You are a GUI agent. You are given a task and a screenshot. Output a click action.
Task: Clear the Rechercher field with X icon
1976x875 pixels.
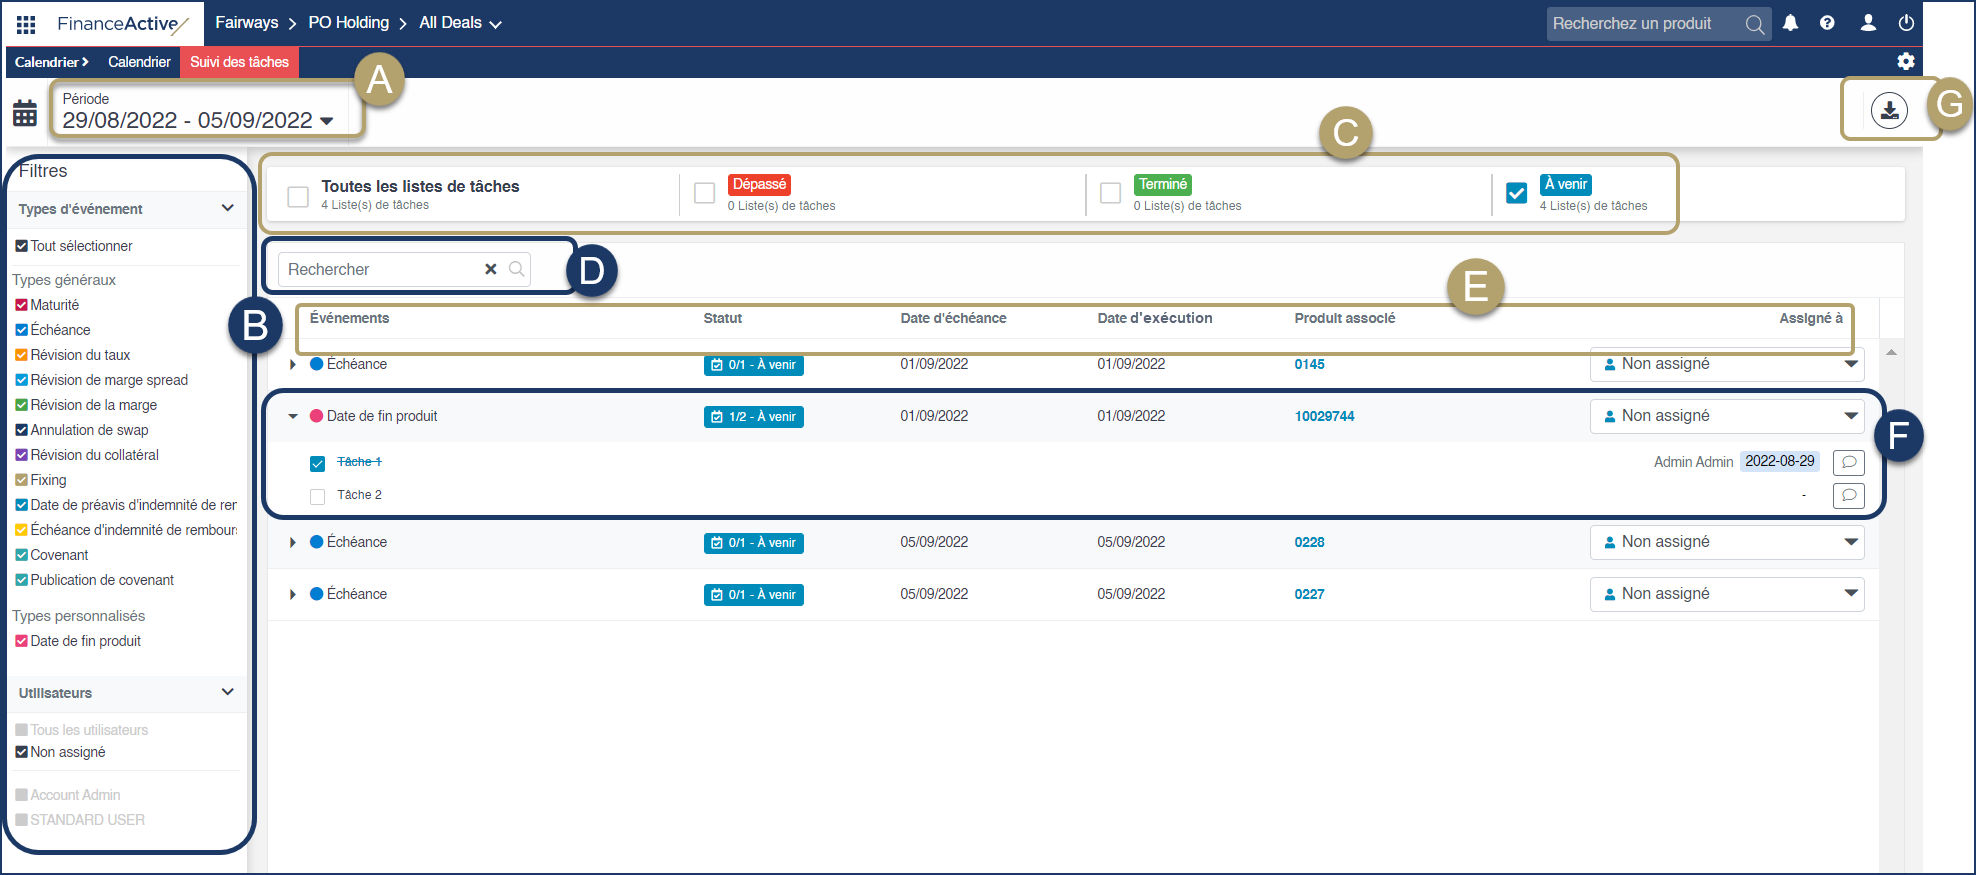point(491,269)
